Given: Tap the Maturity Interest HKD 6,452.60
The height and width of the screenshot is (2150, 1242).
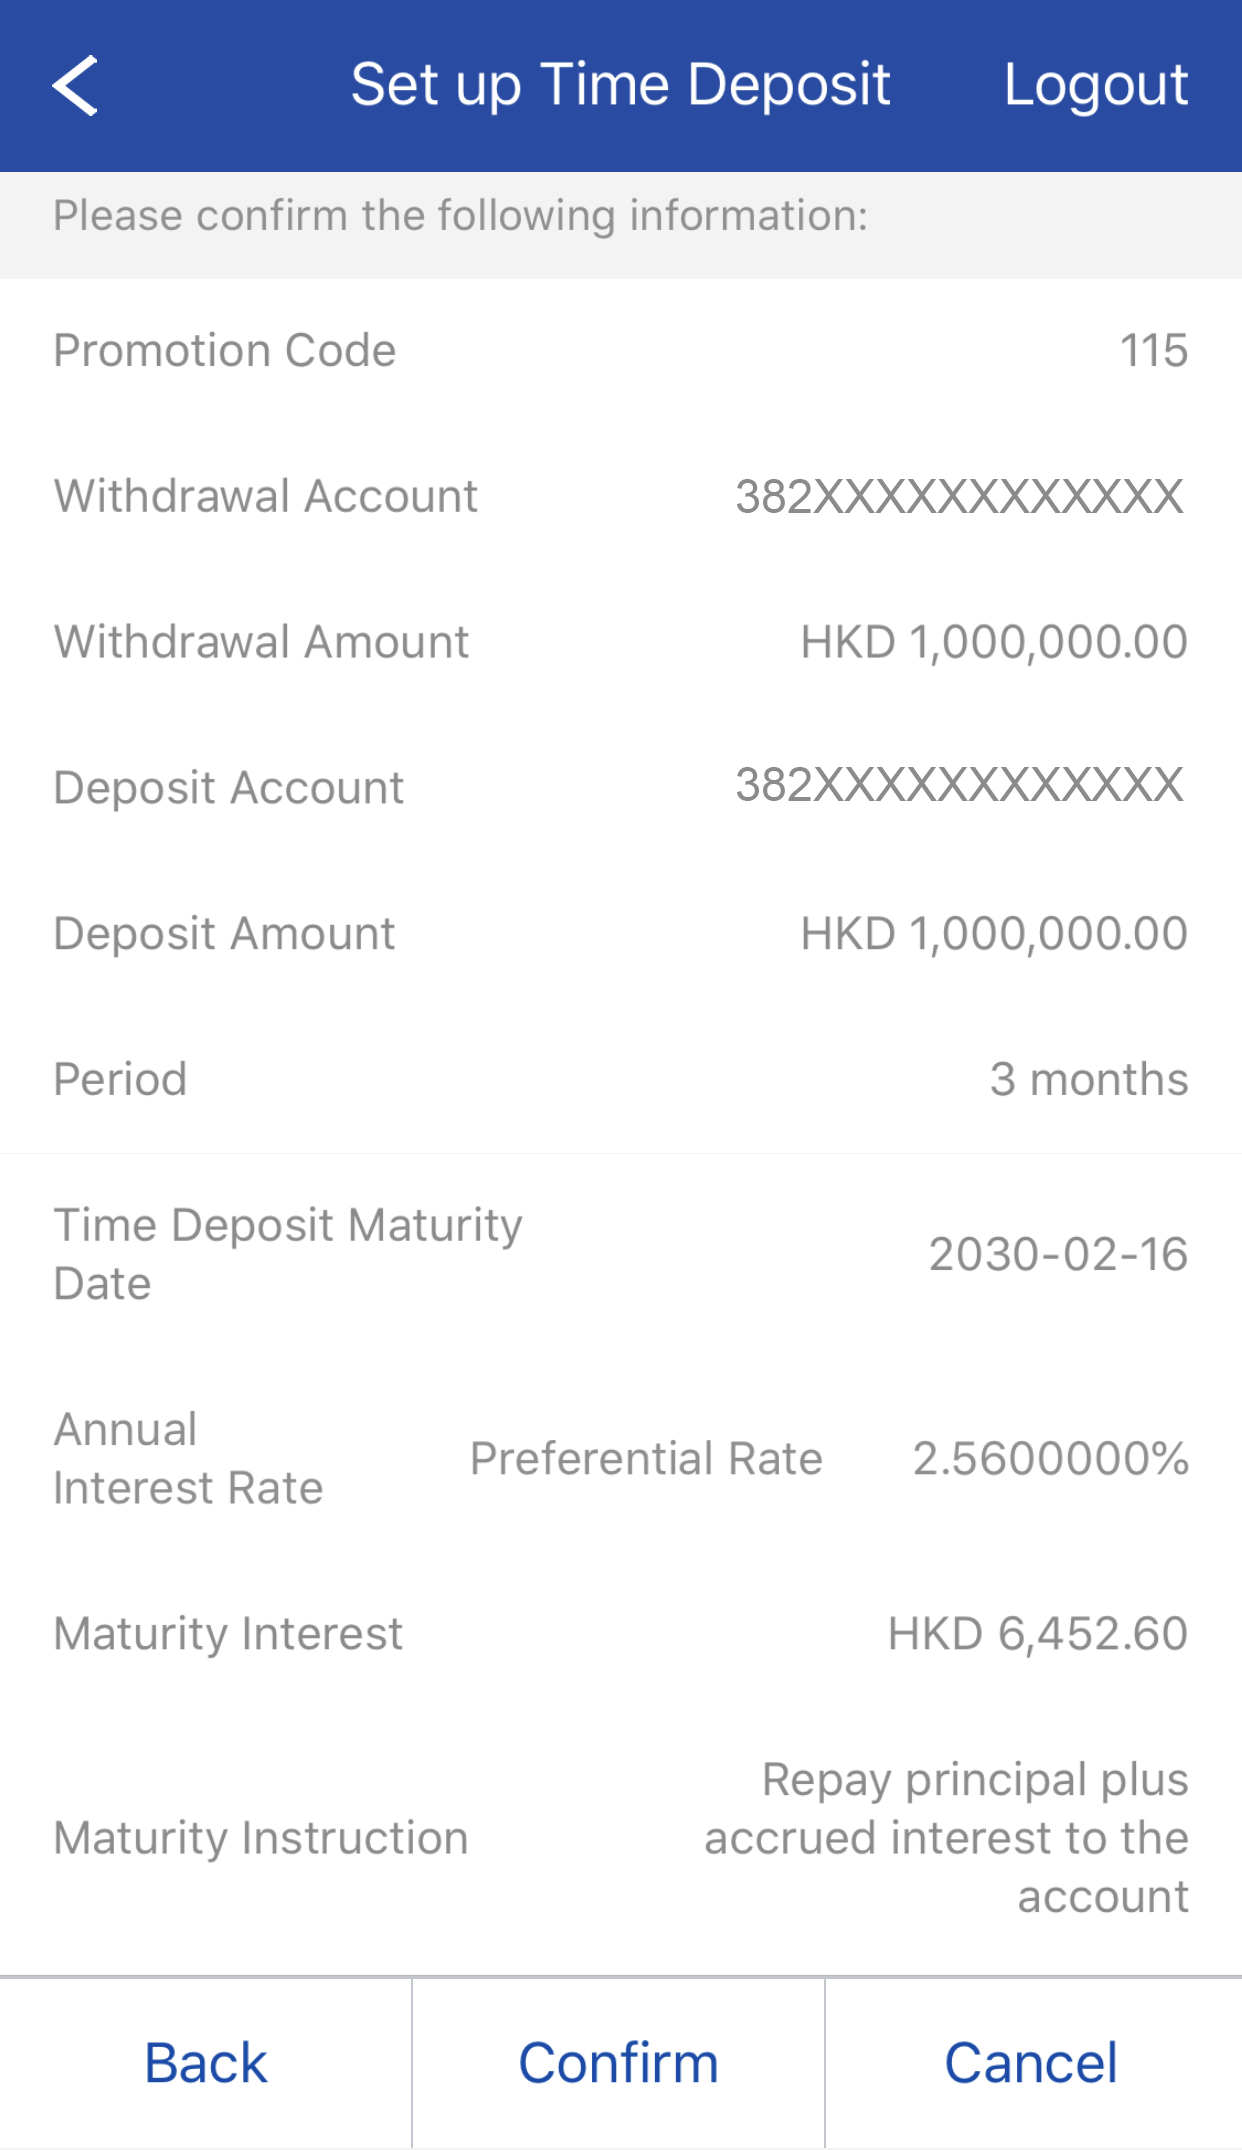Looking at the screenshot, I should (x=1037, y=1635).
